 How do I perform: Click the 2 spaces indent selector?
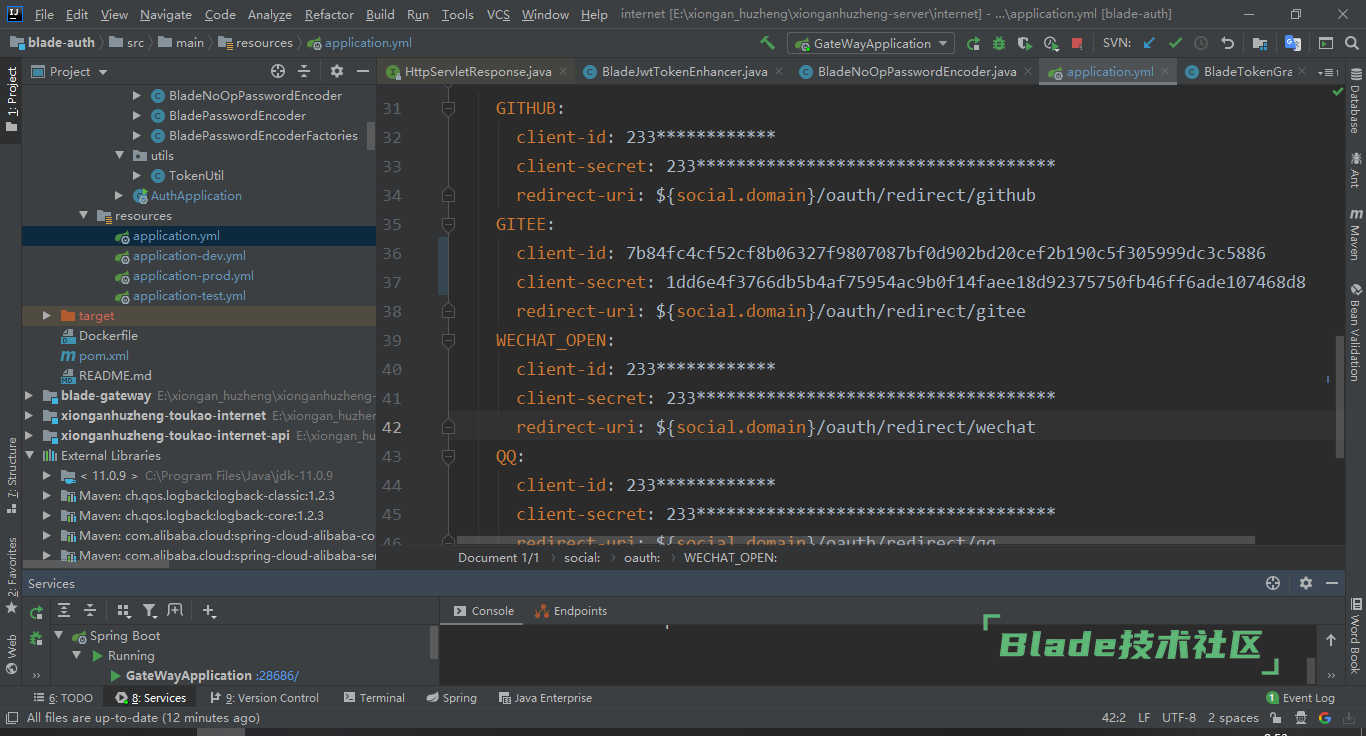pyautogui.click(x=1233, y=718)
